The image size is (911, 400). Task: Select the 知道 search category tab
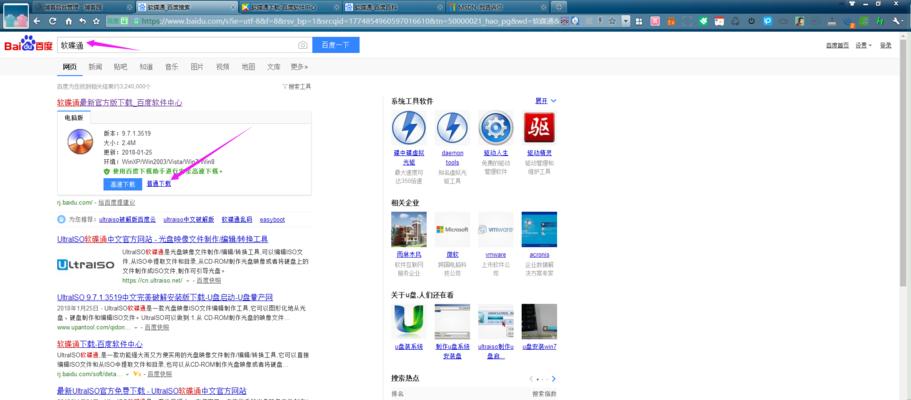point(146,67)
